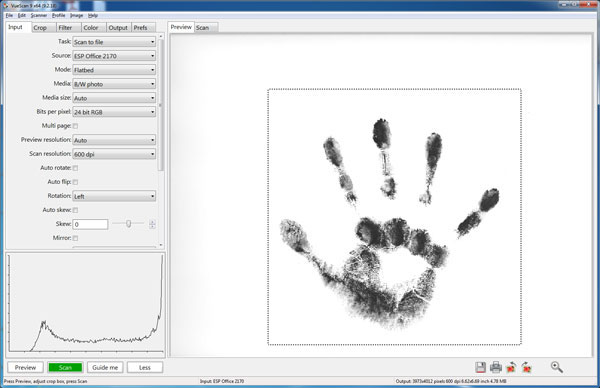Image resolution: width=600 pixels, height=388 pixels.
Task: Click the green Scan button
Action: point(65,367)
